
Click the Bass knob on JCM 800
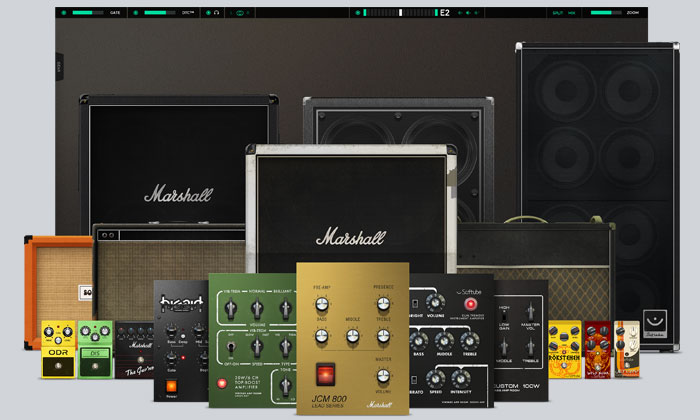tap(322, 336)
